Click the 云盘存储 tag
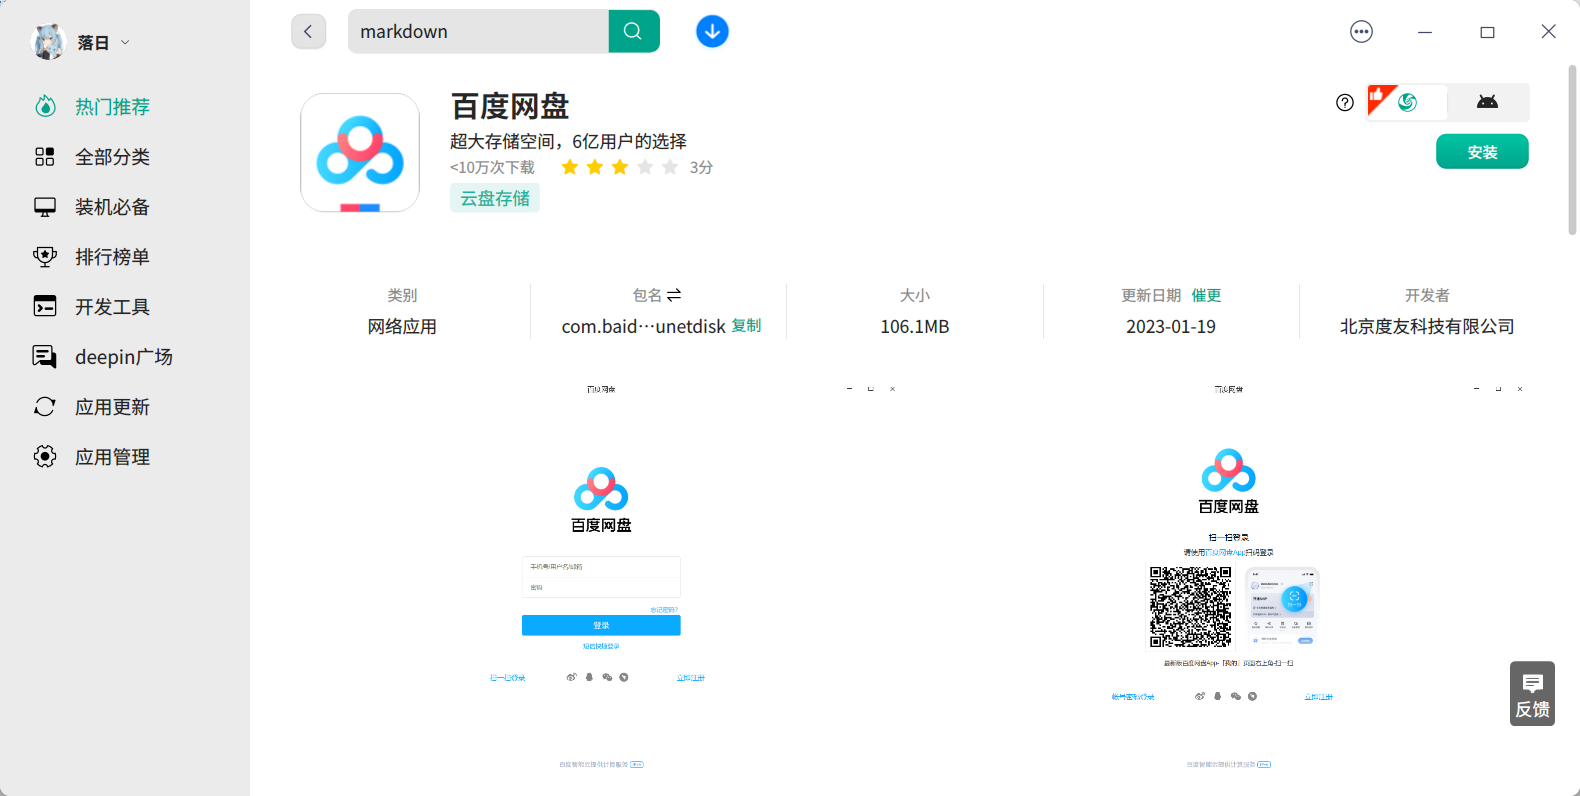Viewport: 1580px width, 796px height. tap(495, 198)
